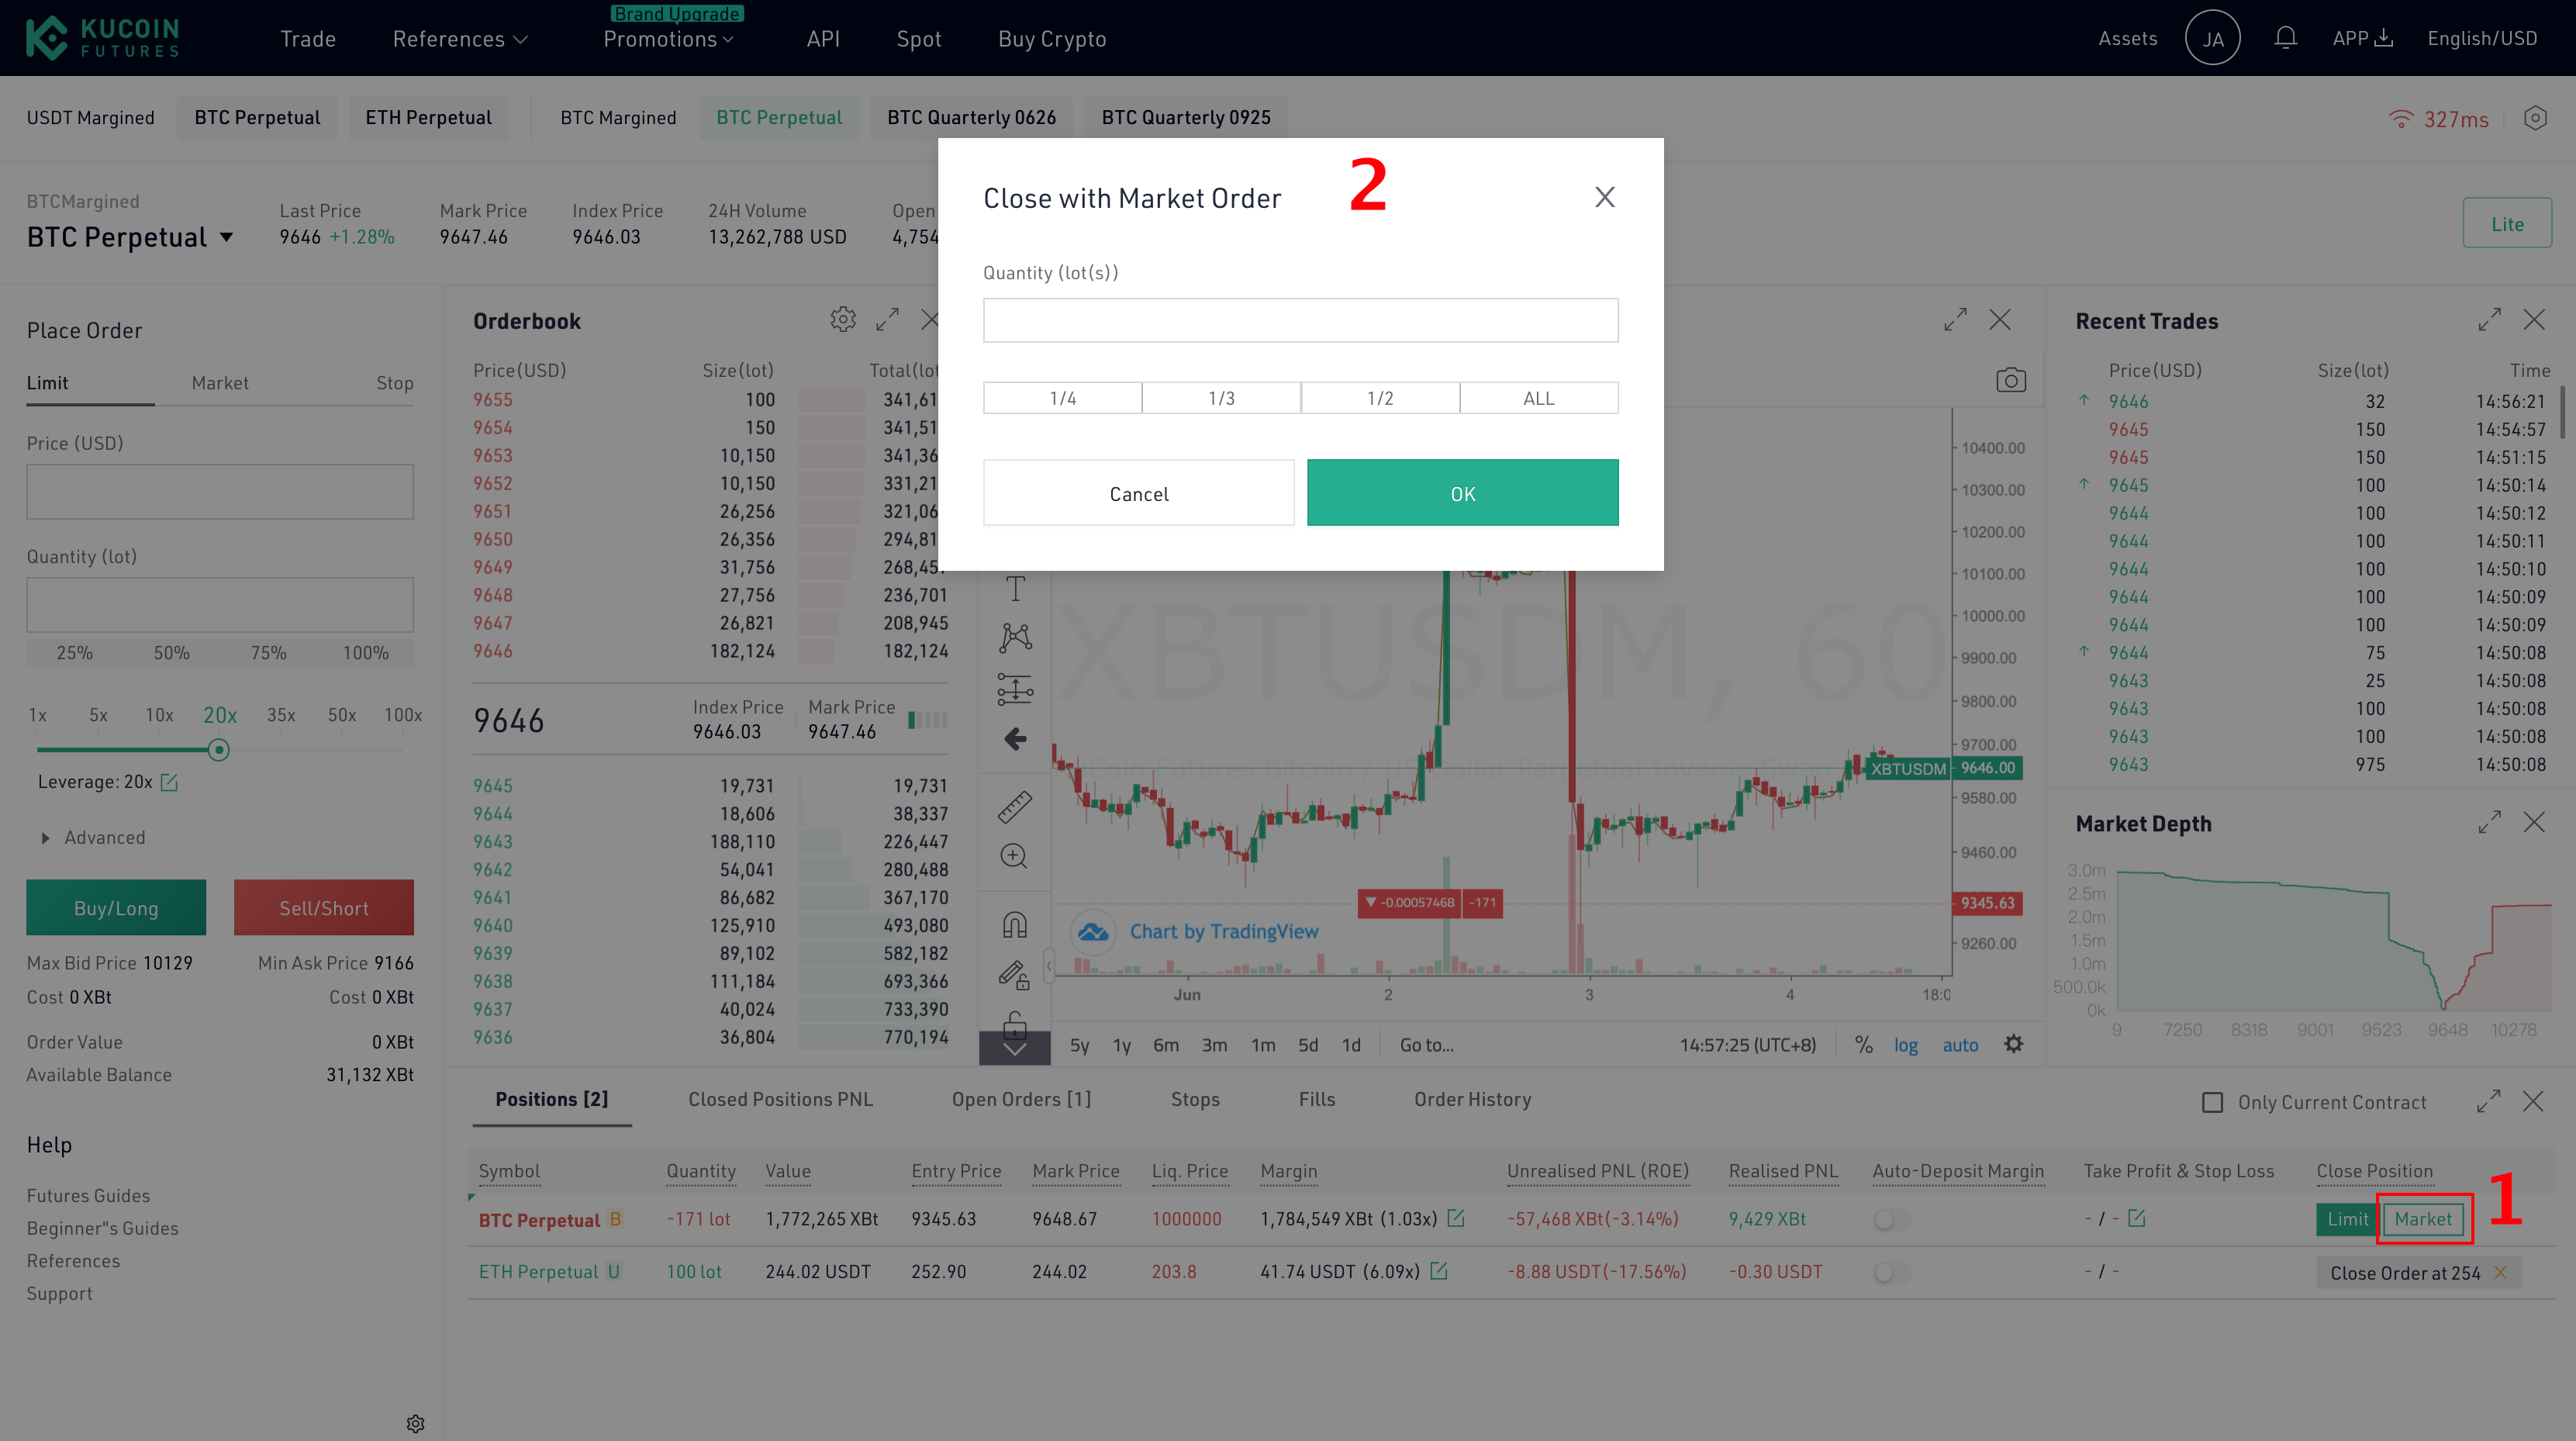
Task: Click the expand chart to fullscreen icon
Action: pyautogui.click(x=1955, y=319)
